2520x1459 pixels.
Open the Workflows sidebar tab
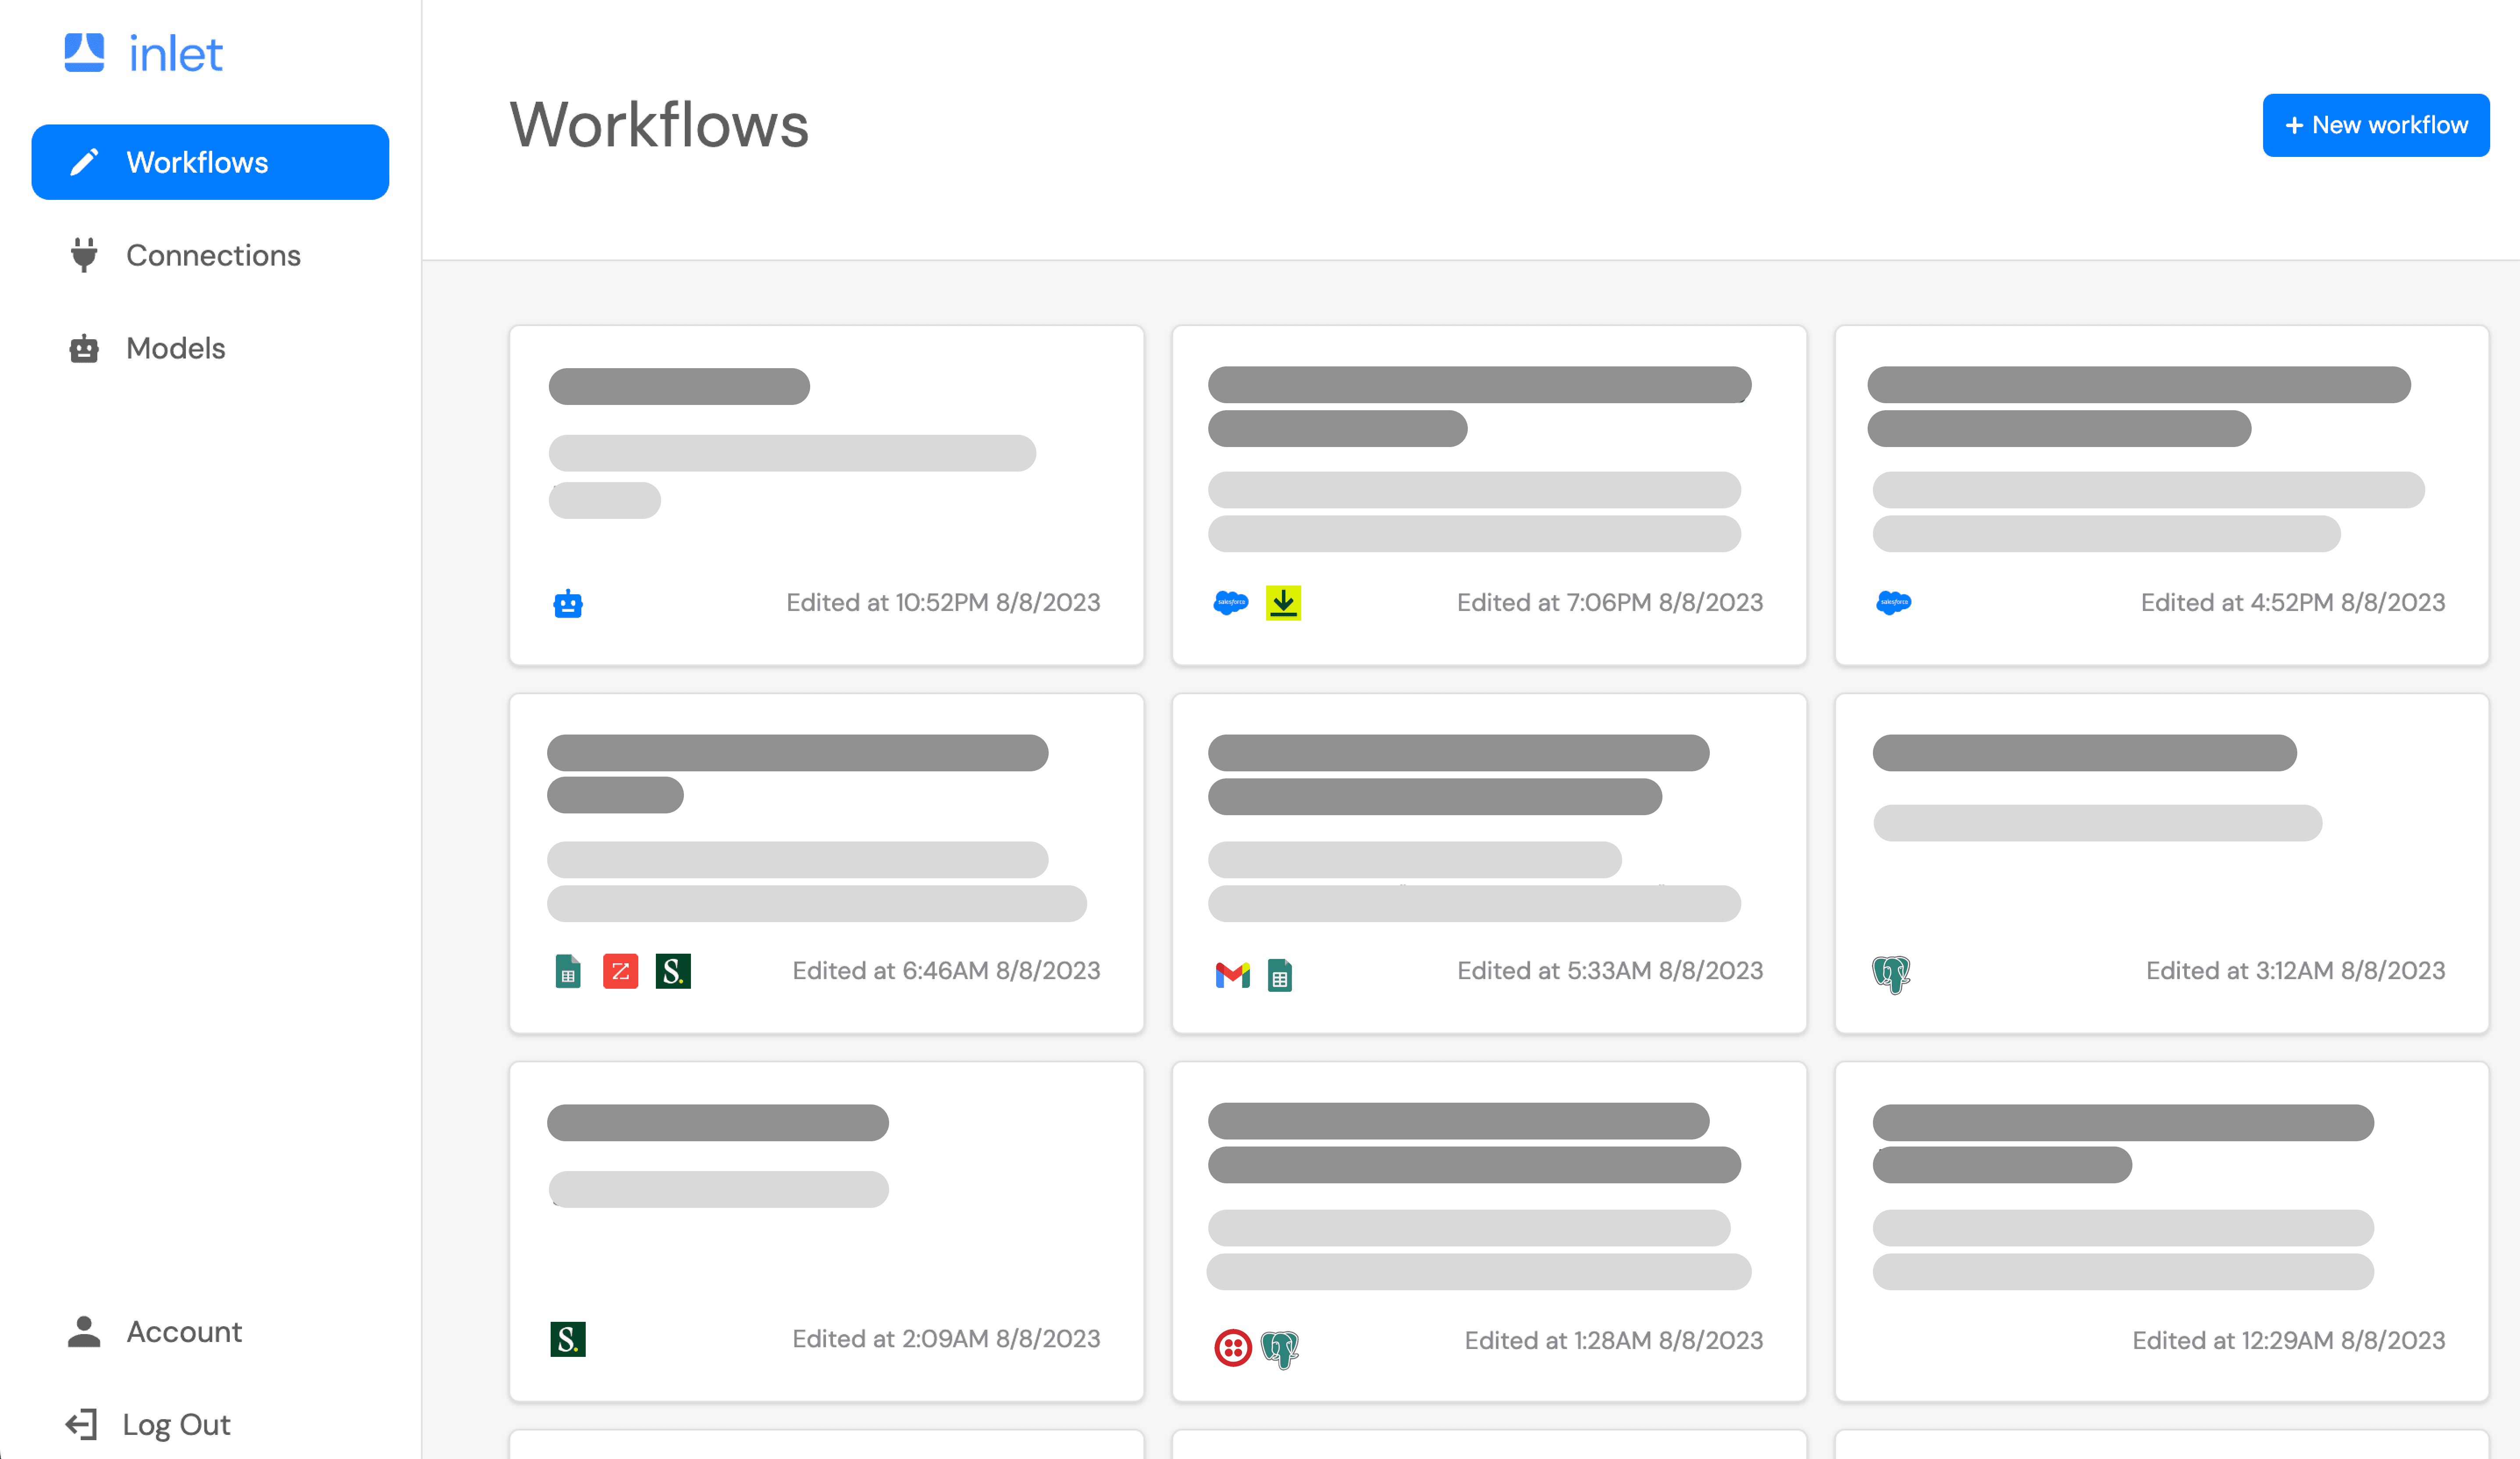click(210, 162)
